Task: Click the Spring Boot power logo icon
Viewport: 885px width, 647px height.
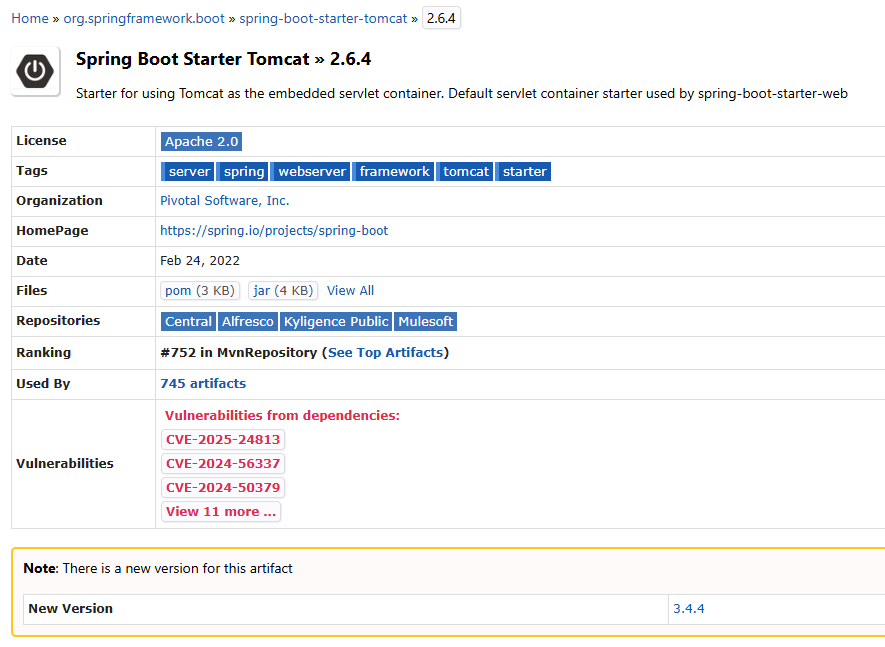Action: 36,72
